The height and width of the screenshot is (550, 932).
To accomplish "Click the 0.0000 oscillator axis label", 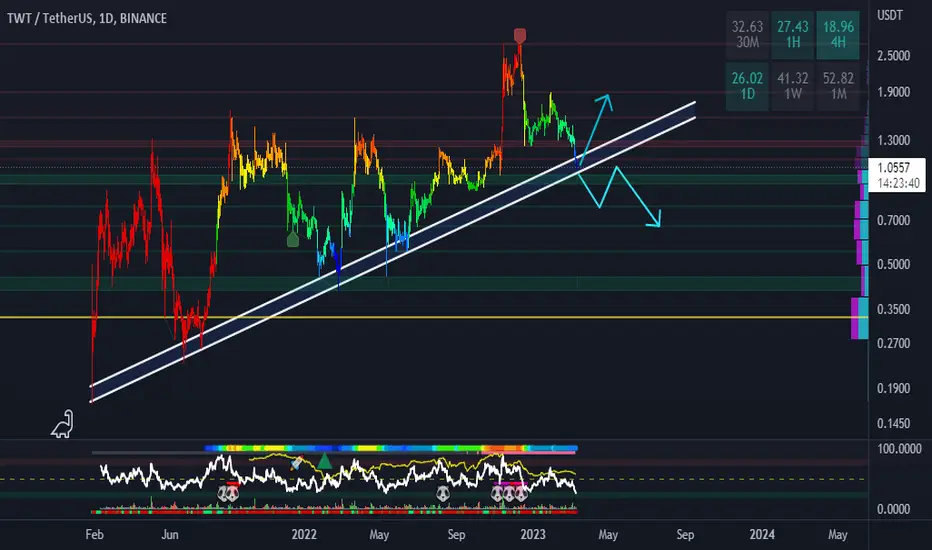I will pos(893,509).
